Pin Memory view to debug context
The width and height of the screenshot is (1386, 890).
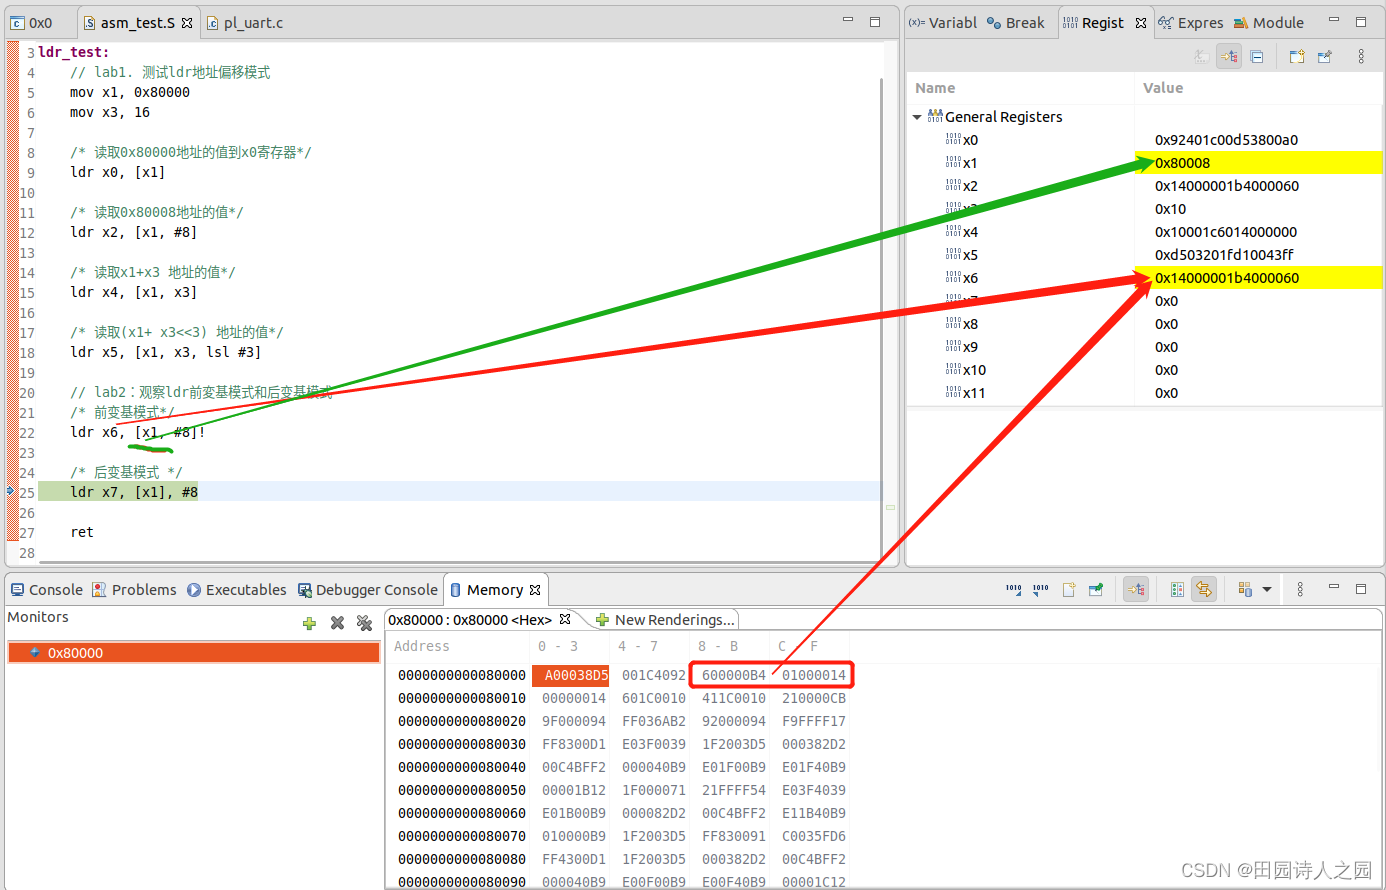coord(1096,590)
